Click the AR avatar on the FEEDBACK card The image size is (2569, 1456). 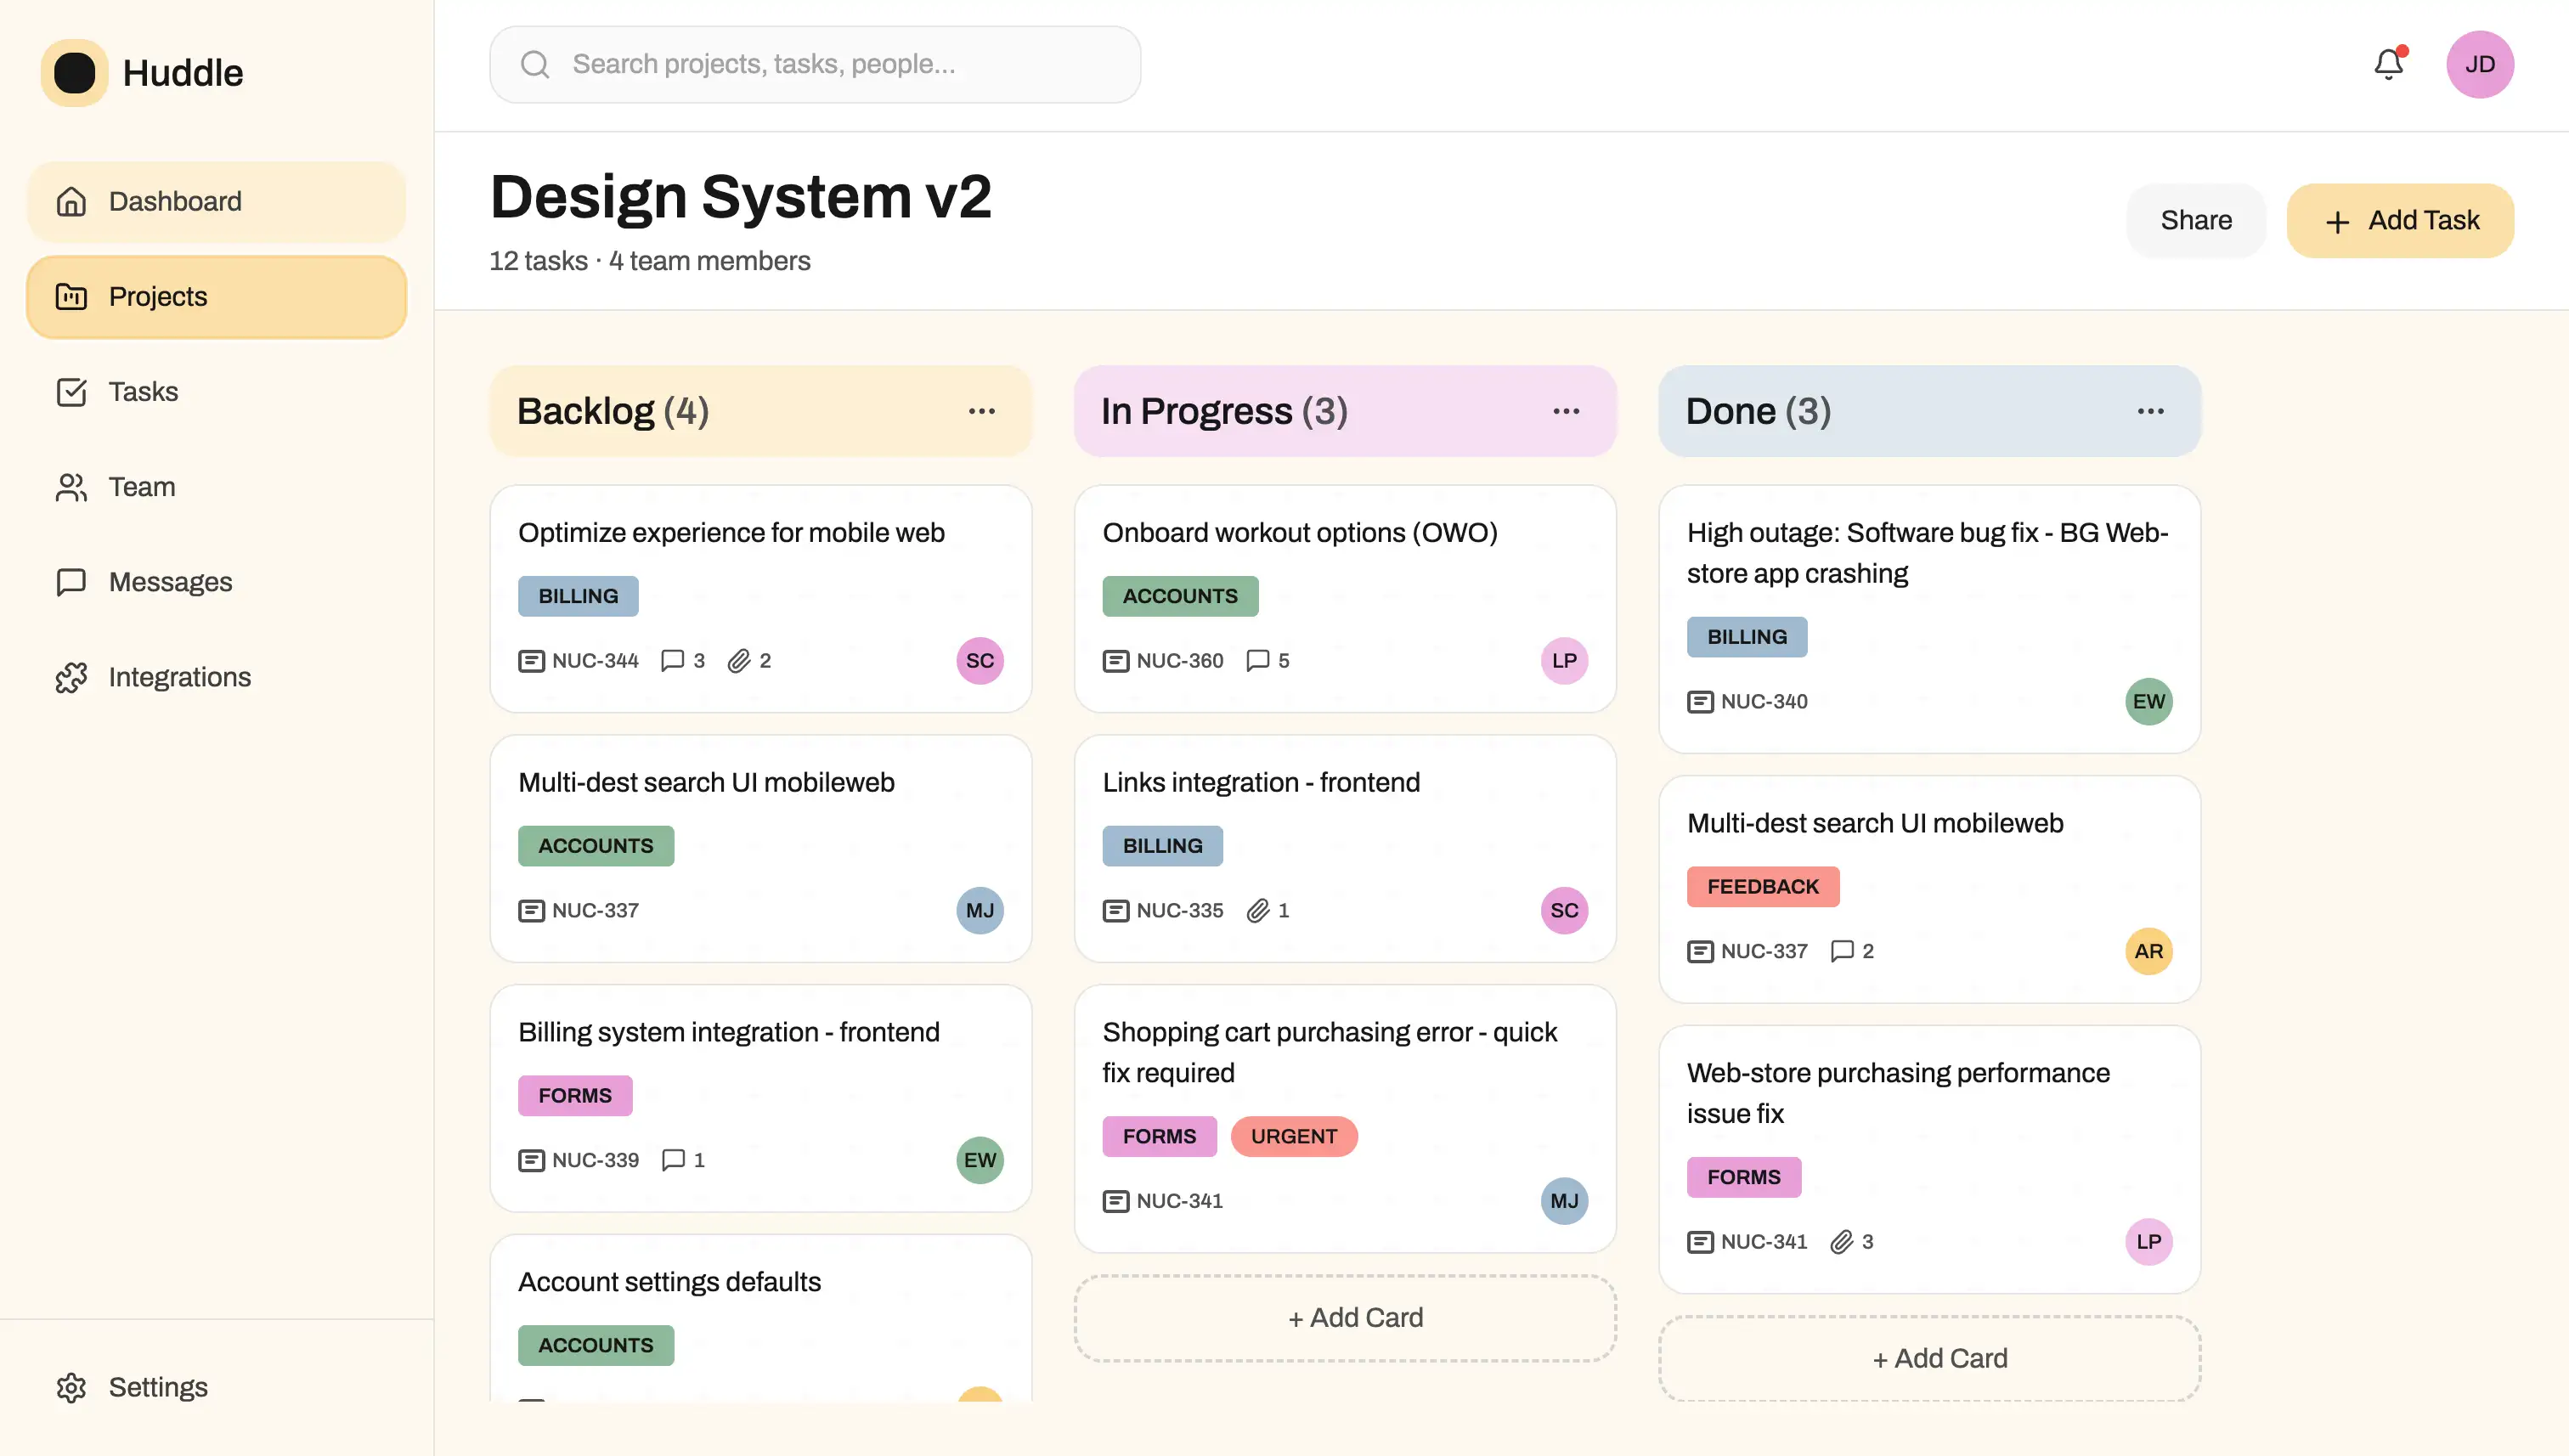(2148, 951)
